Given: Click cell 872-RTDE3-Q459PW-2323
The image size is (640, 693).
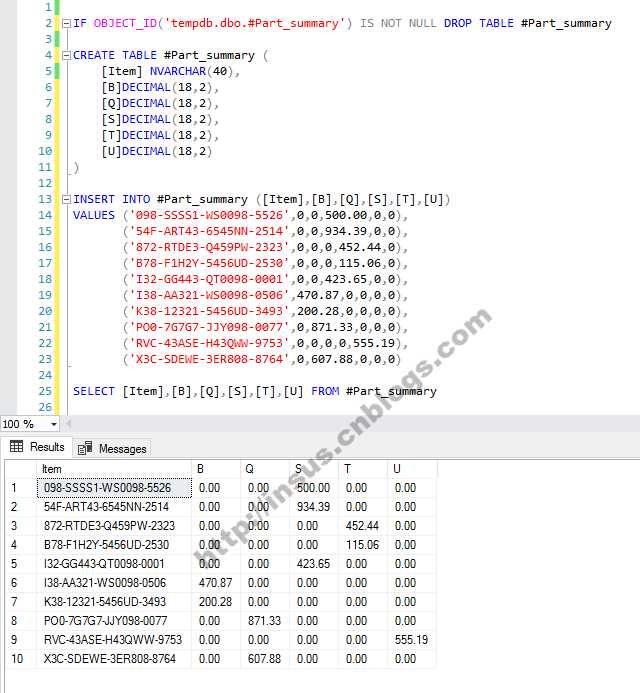Looking at the screenshot, I should pyautogui.click(x=114, y=526).
